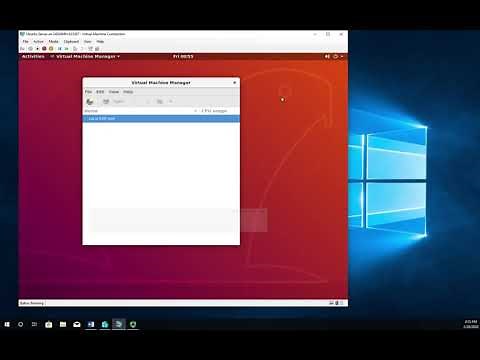Click the active Virtual Machine Connection taskbar icon

click(119, 324)
